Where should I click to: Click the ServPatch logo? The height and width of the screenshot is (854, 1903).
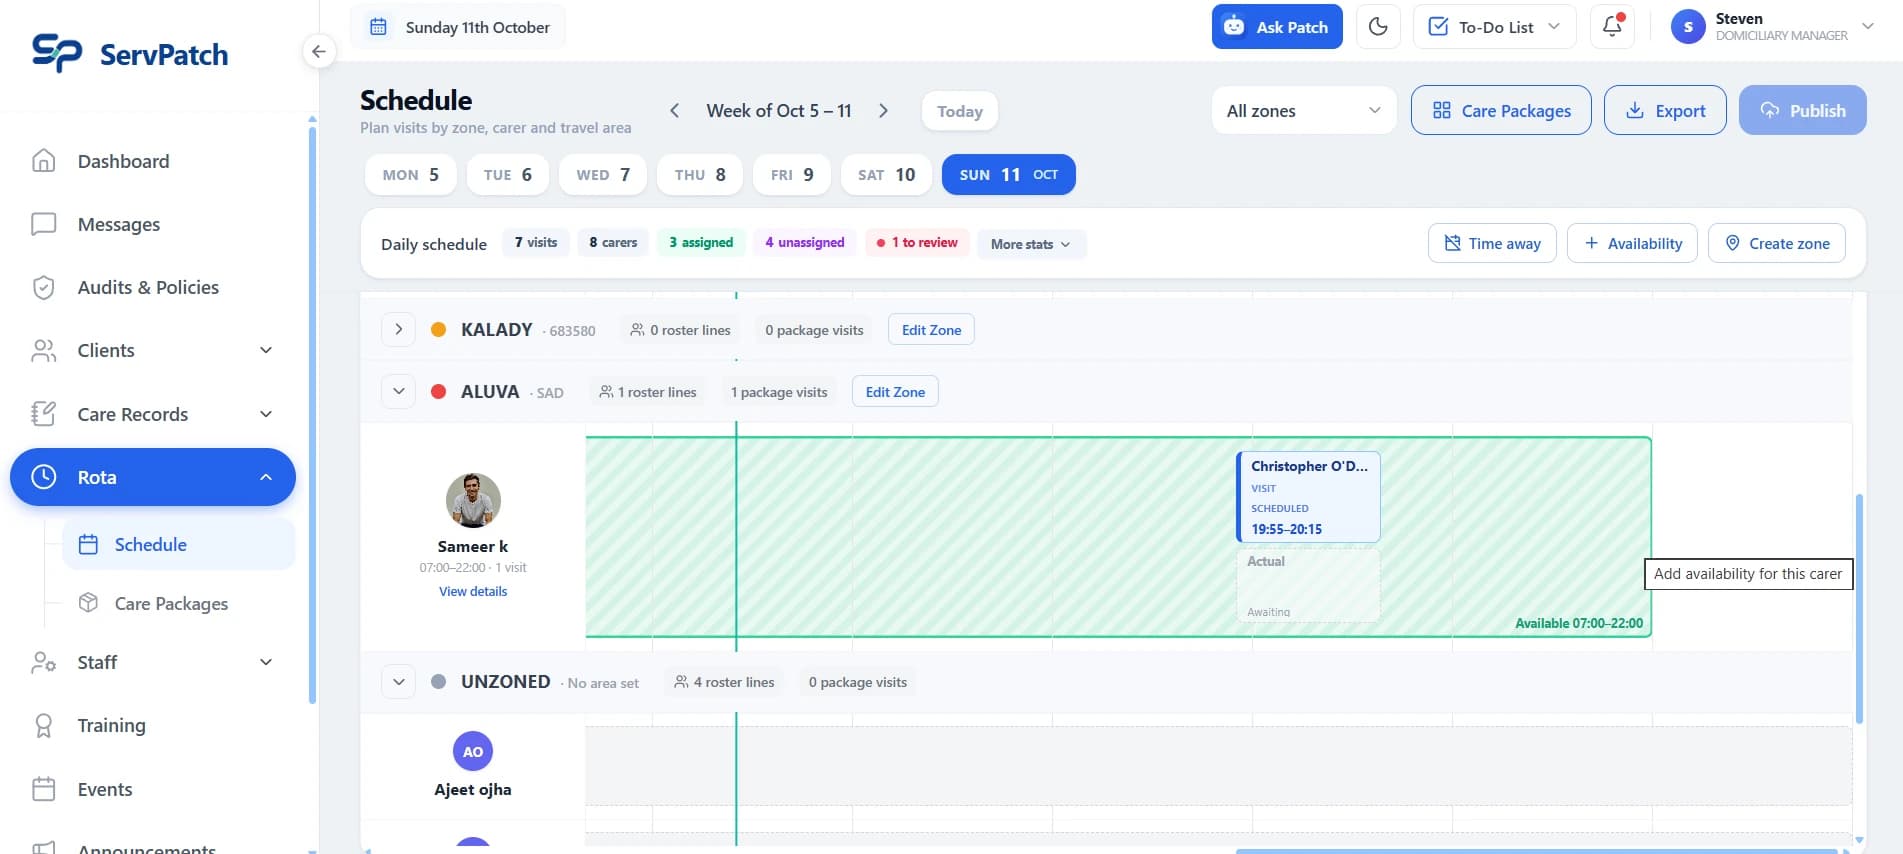[x=130, y=53]
